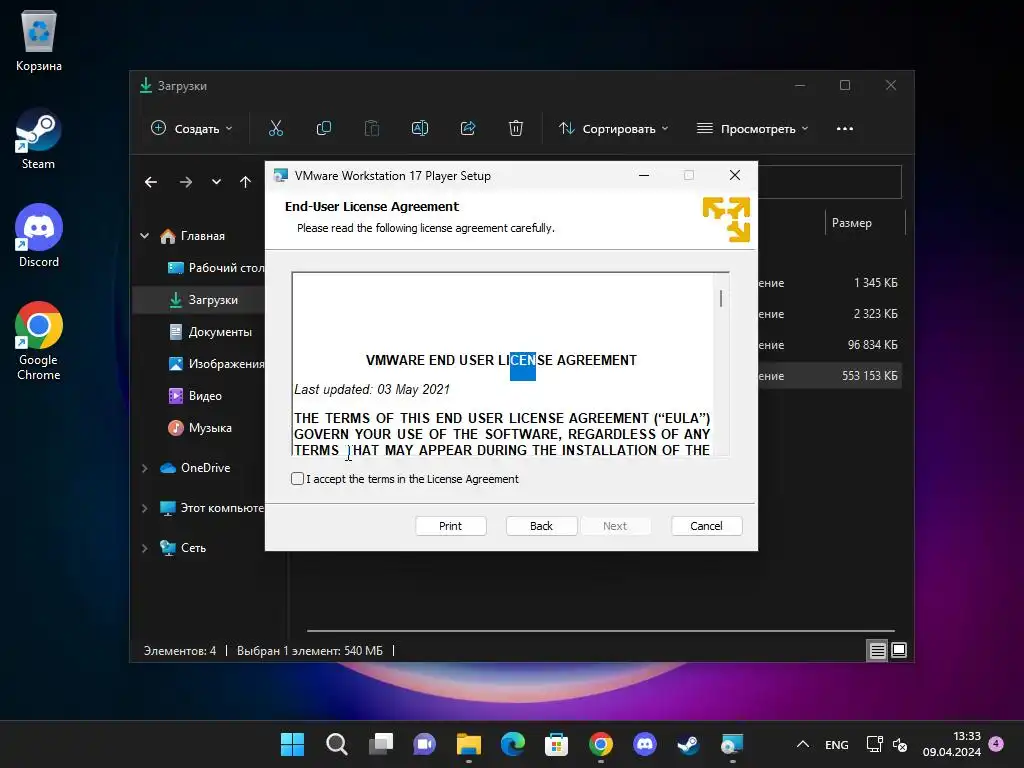
Task: Select the file sized 553 153 КБ
Action: coord(830,376)
